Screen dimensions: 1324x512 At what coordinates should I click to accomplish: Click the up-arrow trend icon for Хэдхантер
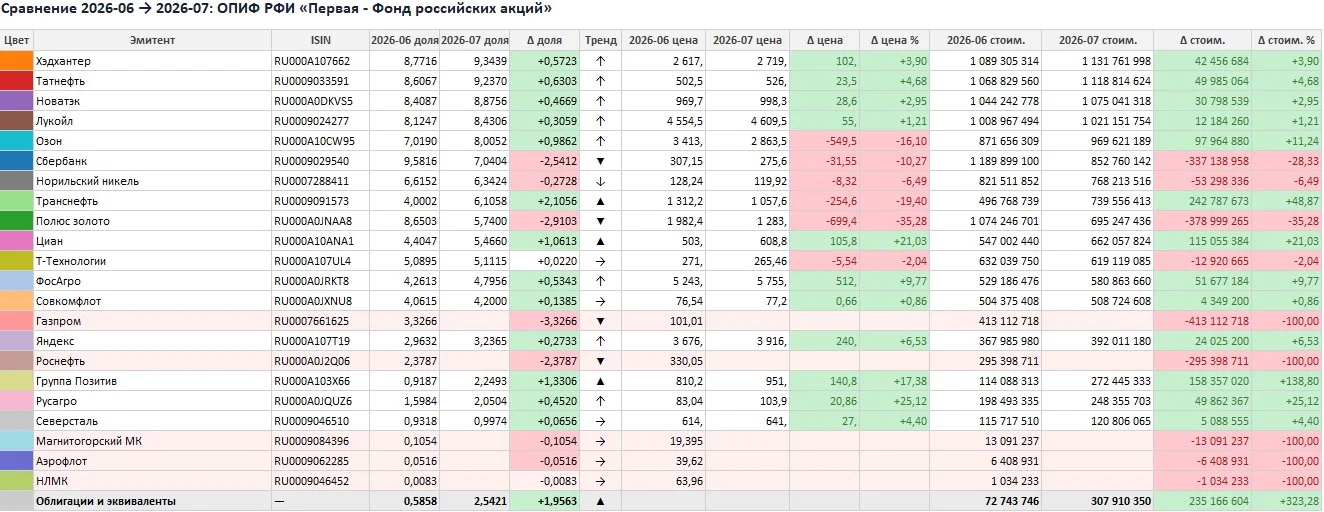tap(600, 61)
